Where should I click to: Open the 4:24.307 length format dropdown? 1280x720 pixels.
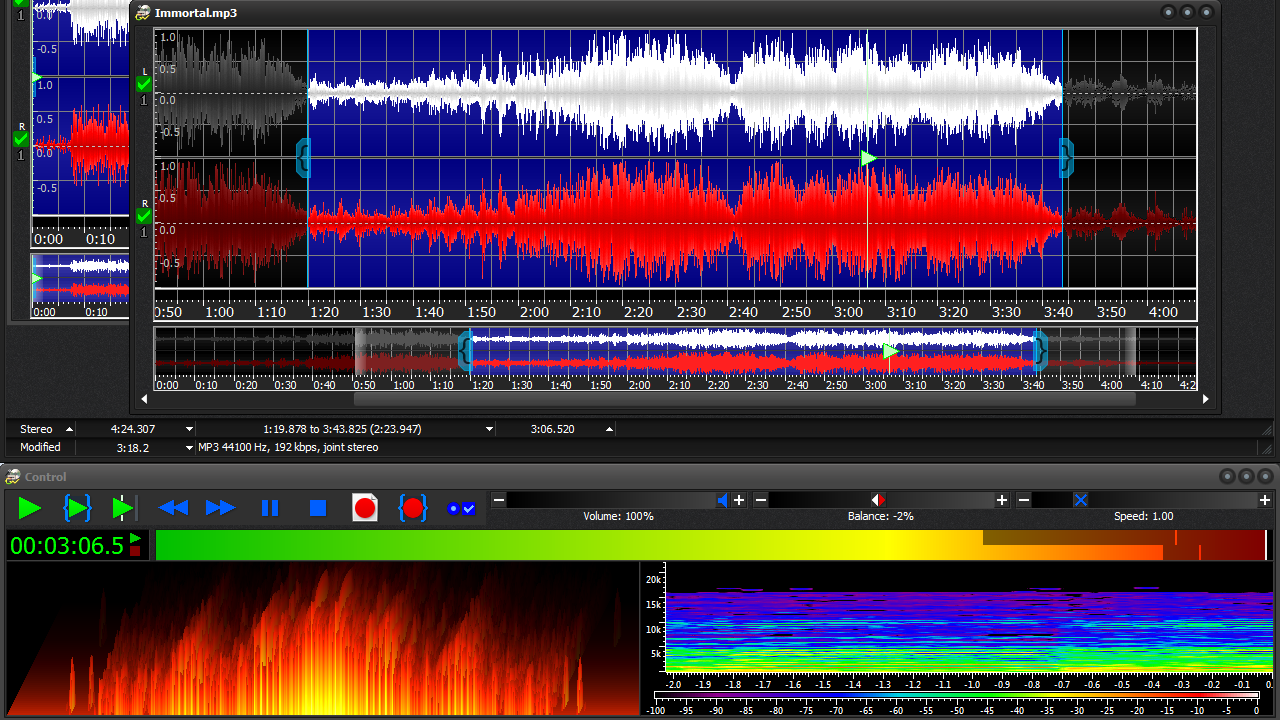(x=188, y=429)
